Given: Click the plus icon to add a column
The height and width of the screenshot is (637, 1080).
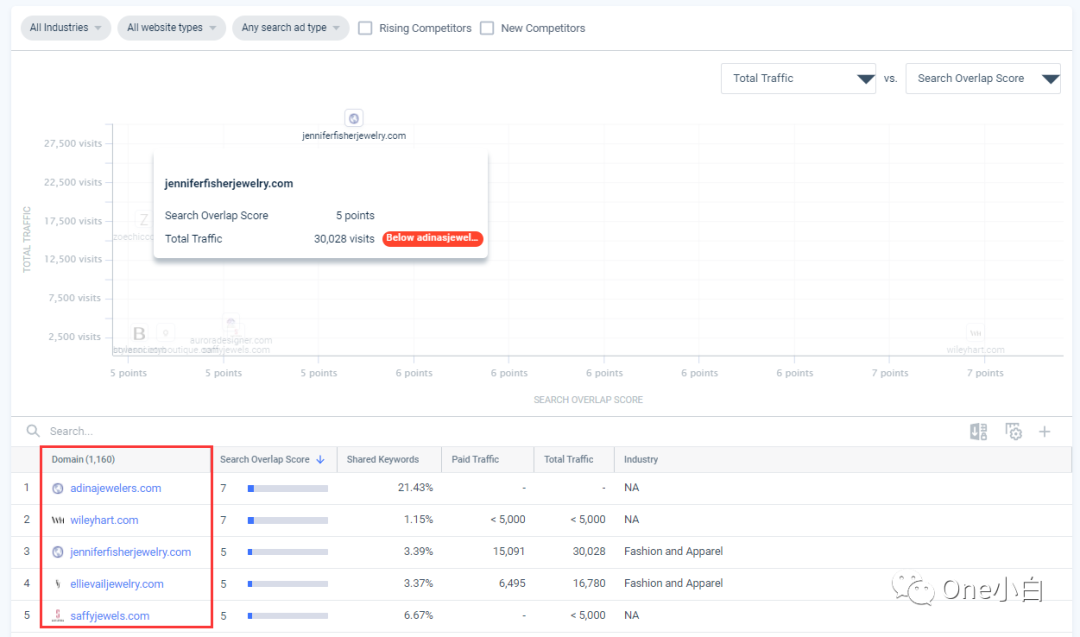Looking at the screenshot, I should click(1044, 431).
